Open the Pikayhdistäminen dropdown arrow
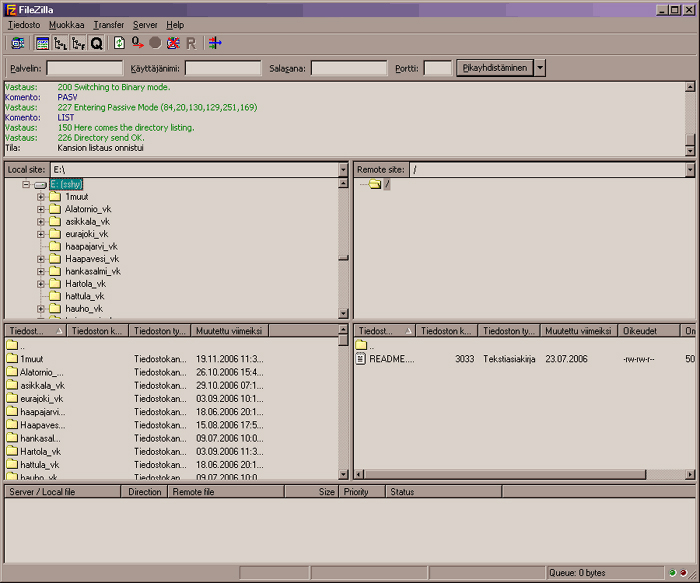 click(540, 68)
